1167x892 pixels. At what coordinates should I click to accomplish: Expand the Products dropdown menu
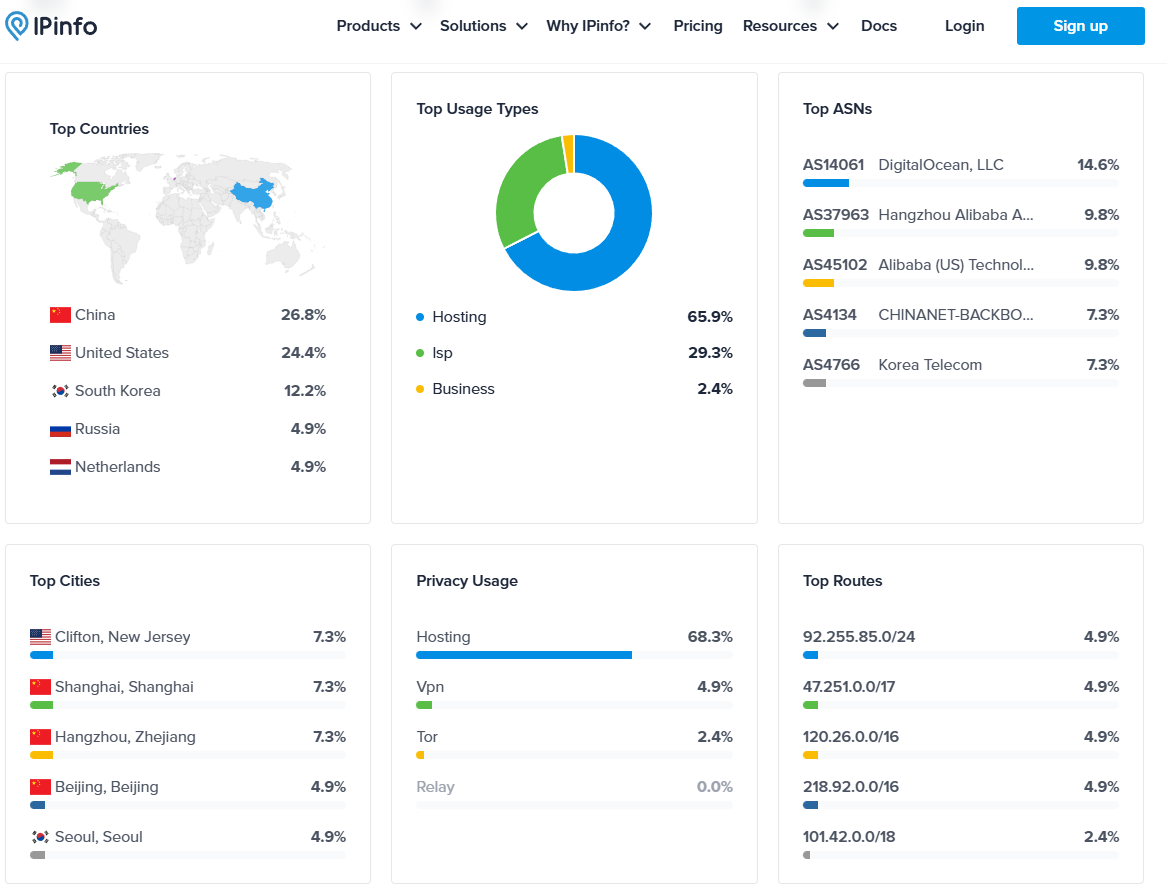[378, 26]
